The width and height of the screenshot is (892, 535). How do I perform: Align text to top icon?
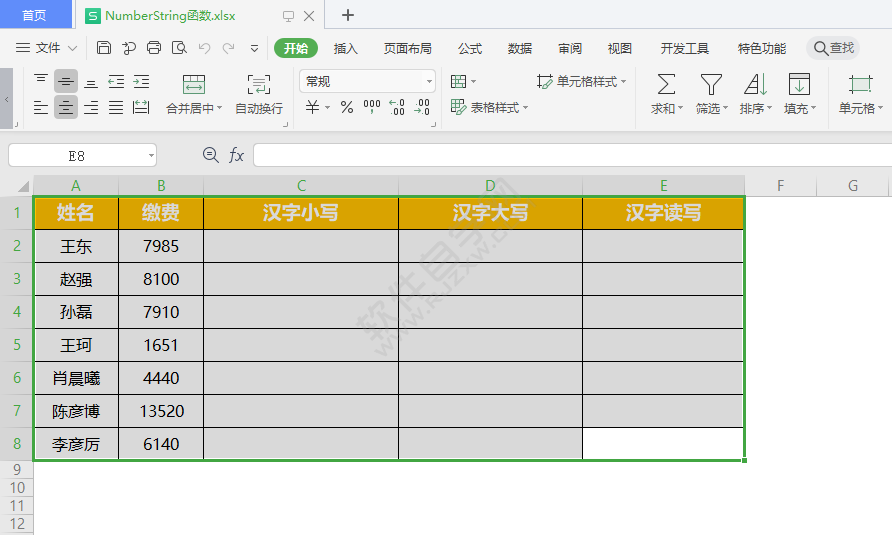tap(41, 80)
